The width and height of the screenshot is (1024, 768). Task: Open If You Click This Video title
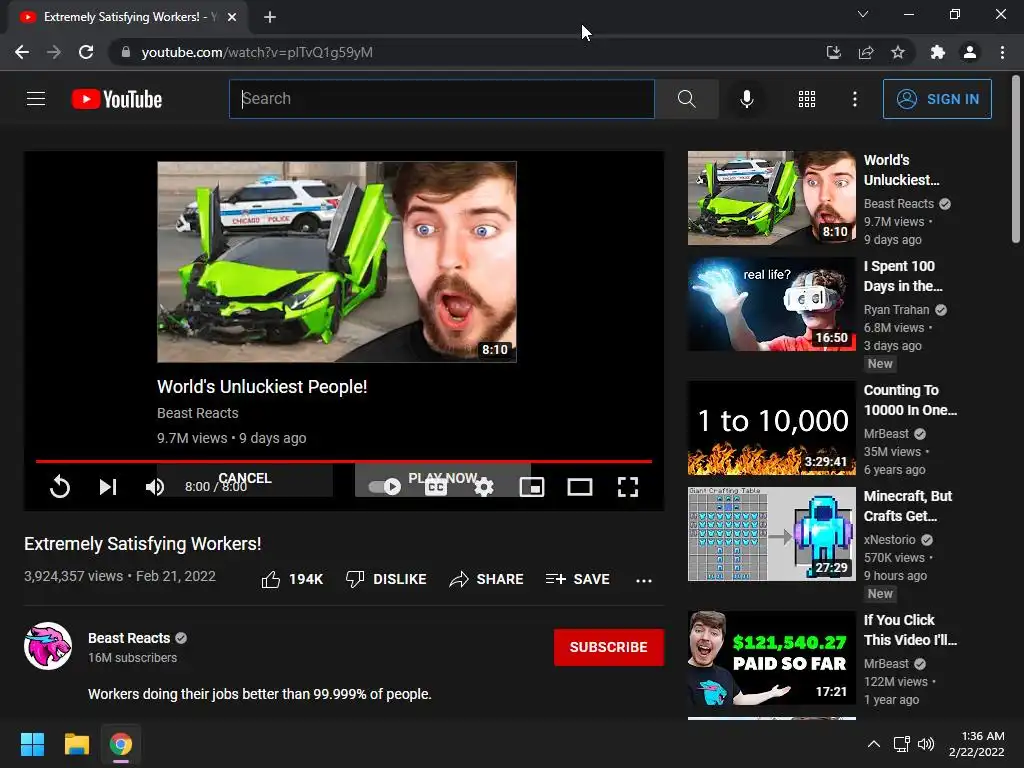[x=910, y=630]
